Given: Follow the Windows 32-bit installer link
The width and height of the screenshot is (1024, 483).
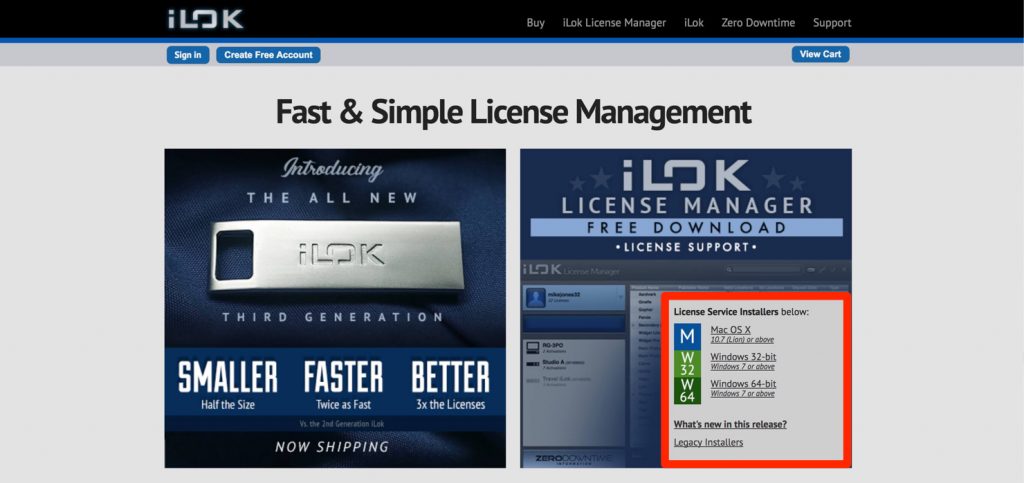Looking at the screenshot, I should 743,357.
